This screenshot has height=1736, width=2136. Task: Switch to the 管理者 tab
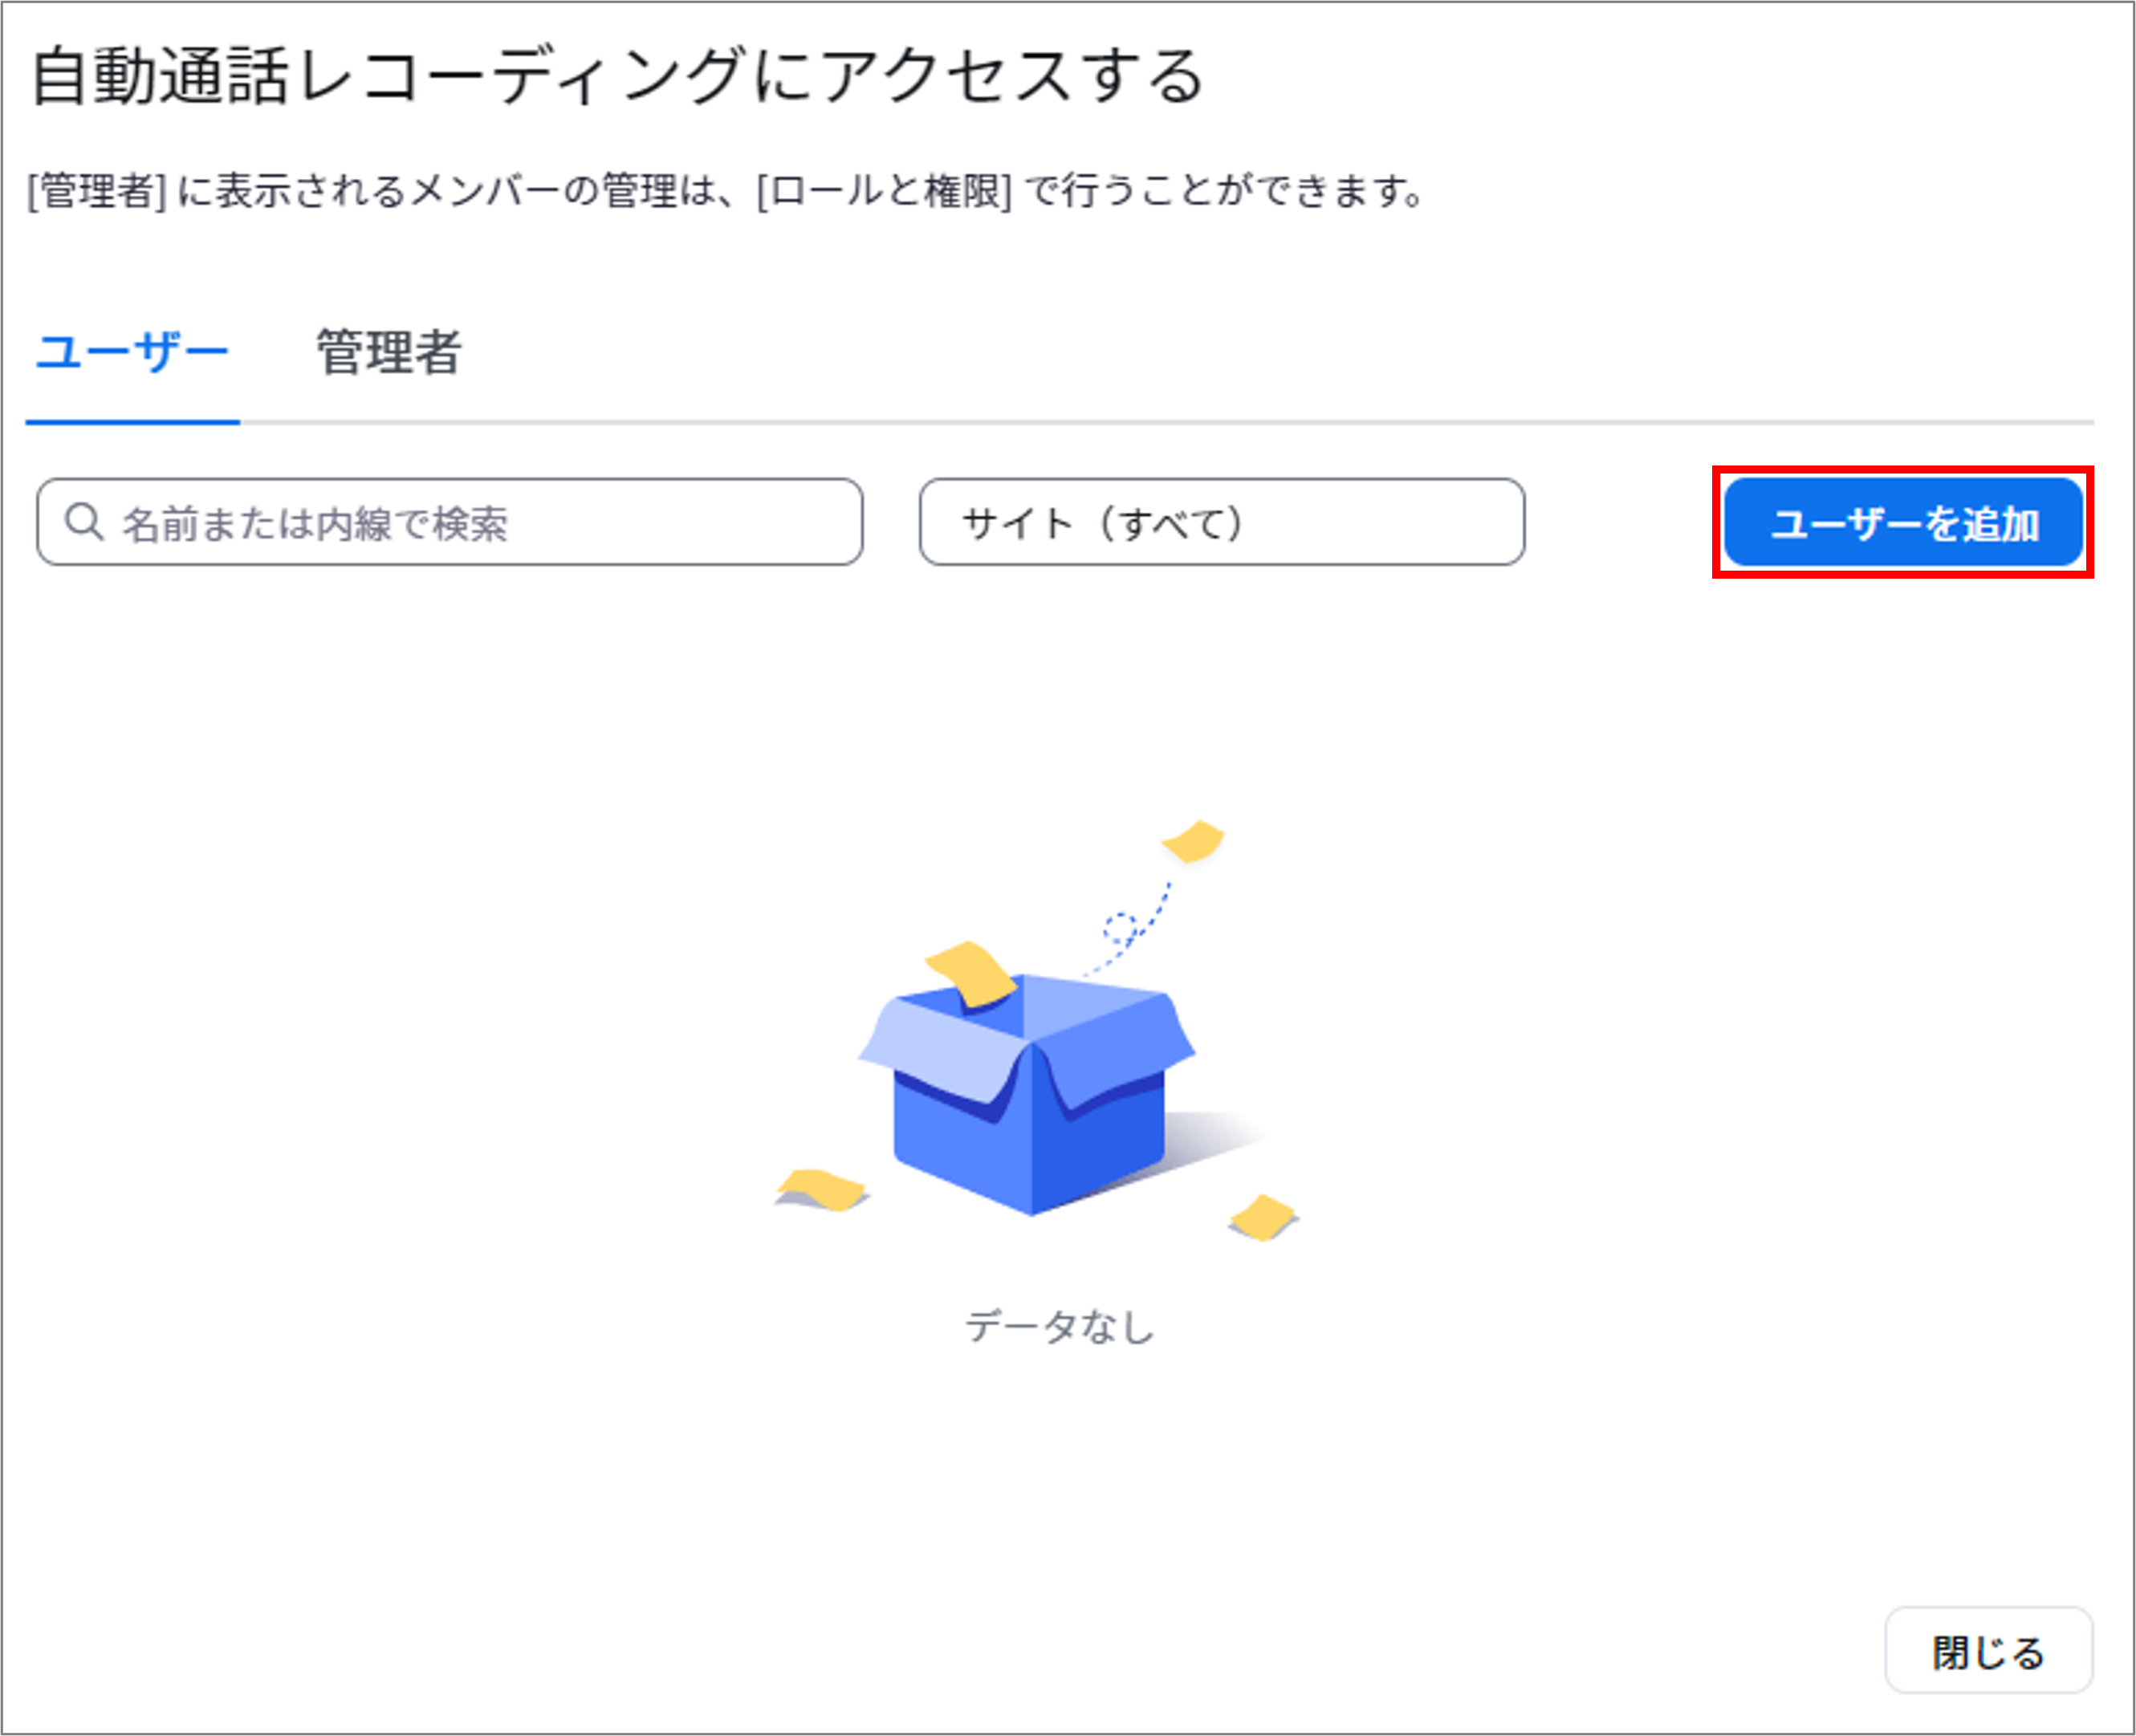[388, 352]
